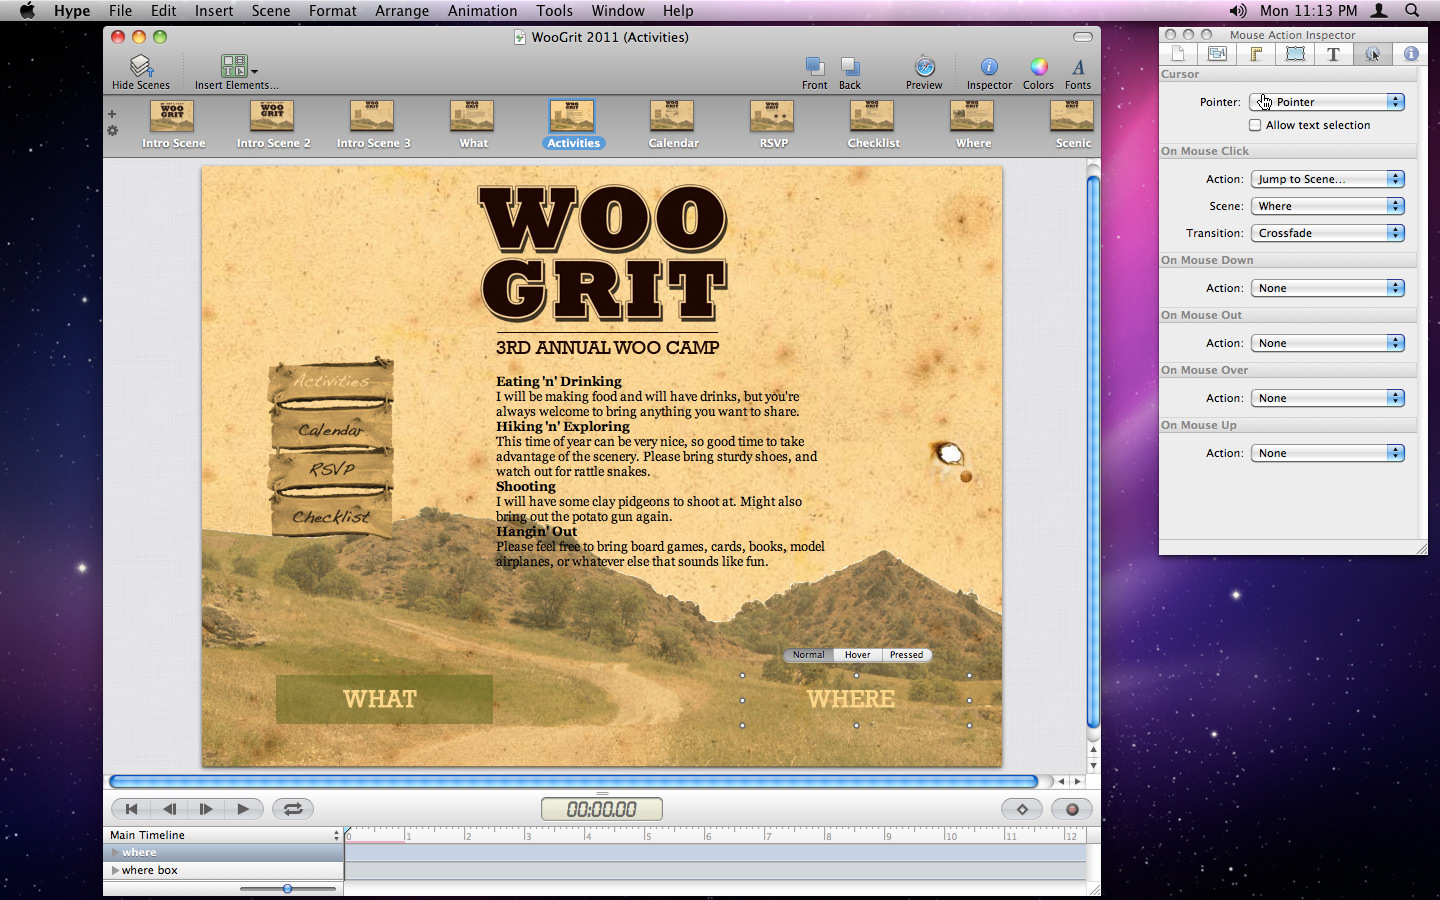Bring element to Front via toolbar
Viewport: 1440px width, 900px height.
click(x=814, y=67)
